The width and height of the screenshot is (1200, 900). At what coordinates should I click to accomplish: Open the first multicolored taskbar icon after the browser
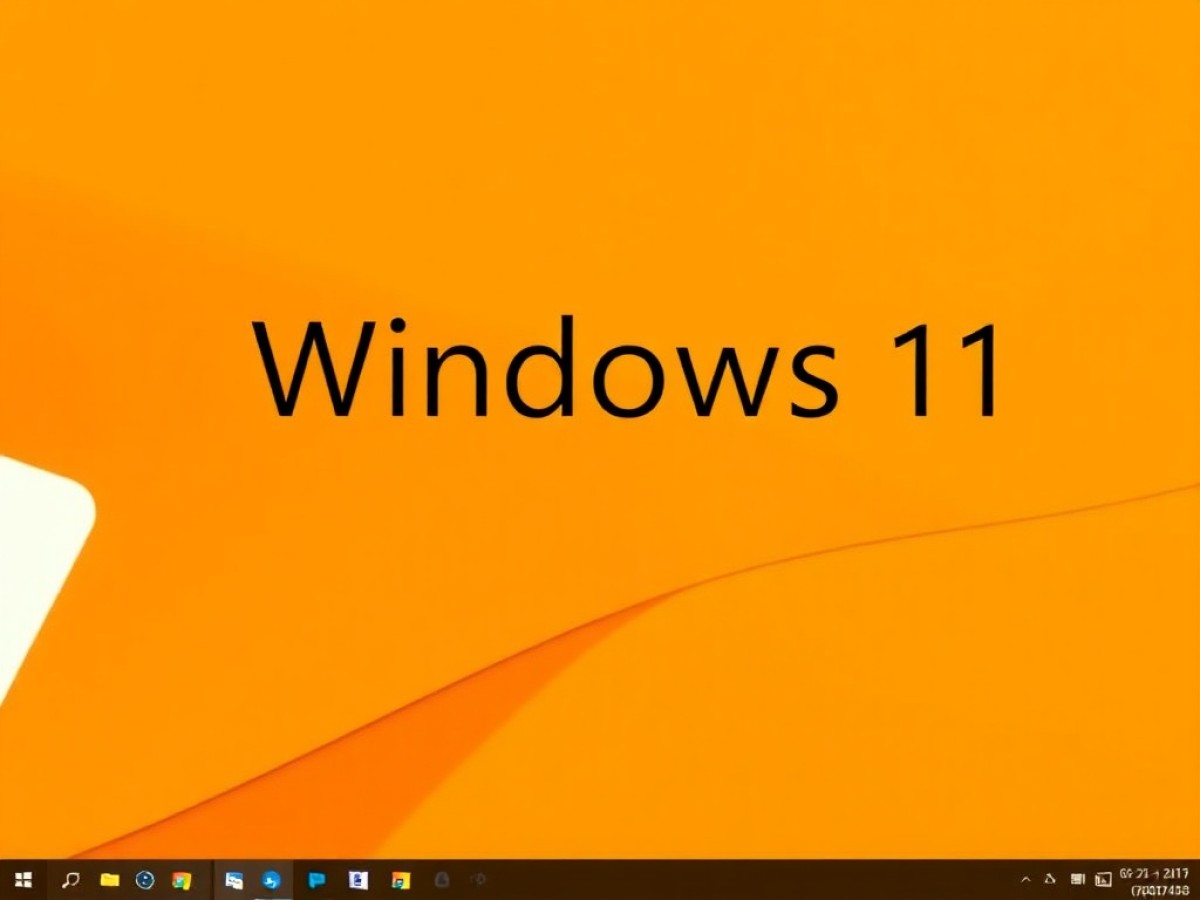coord(181,880)
